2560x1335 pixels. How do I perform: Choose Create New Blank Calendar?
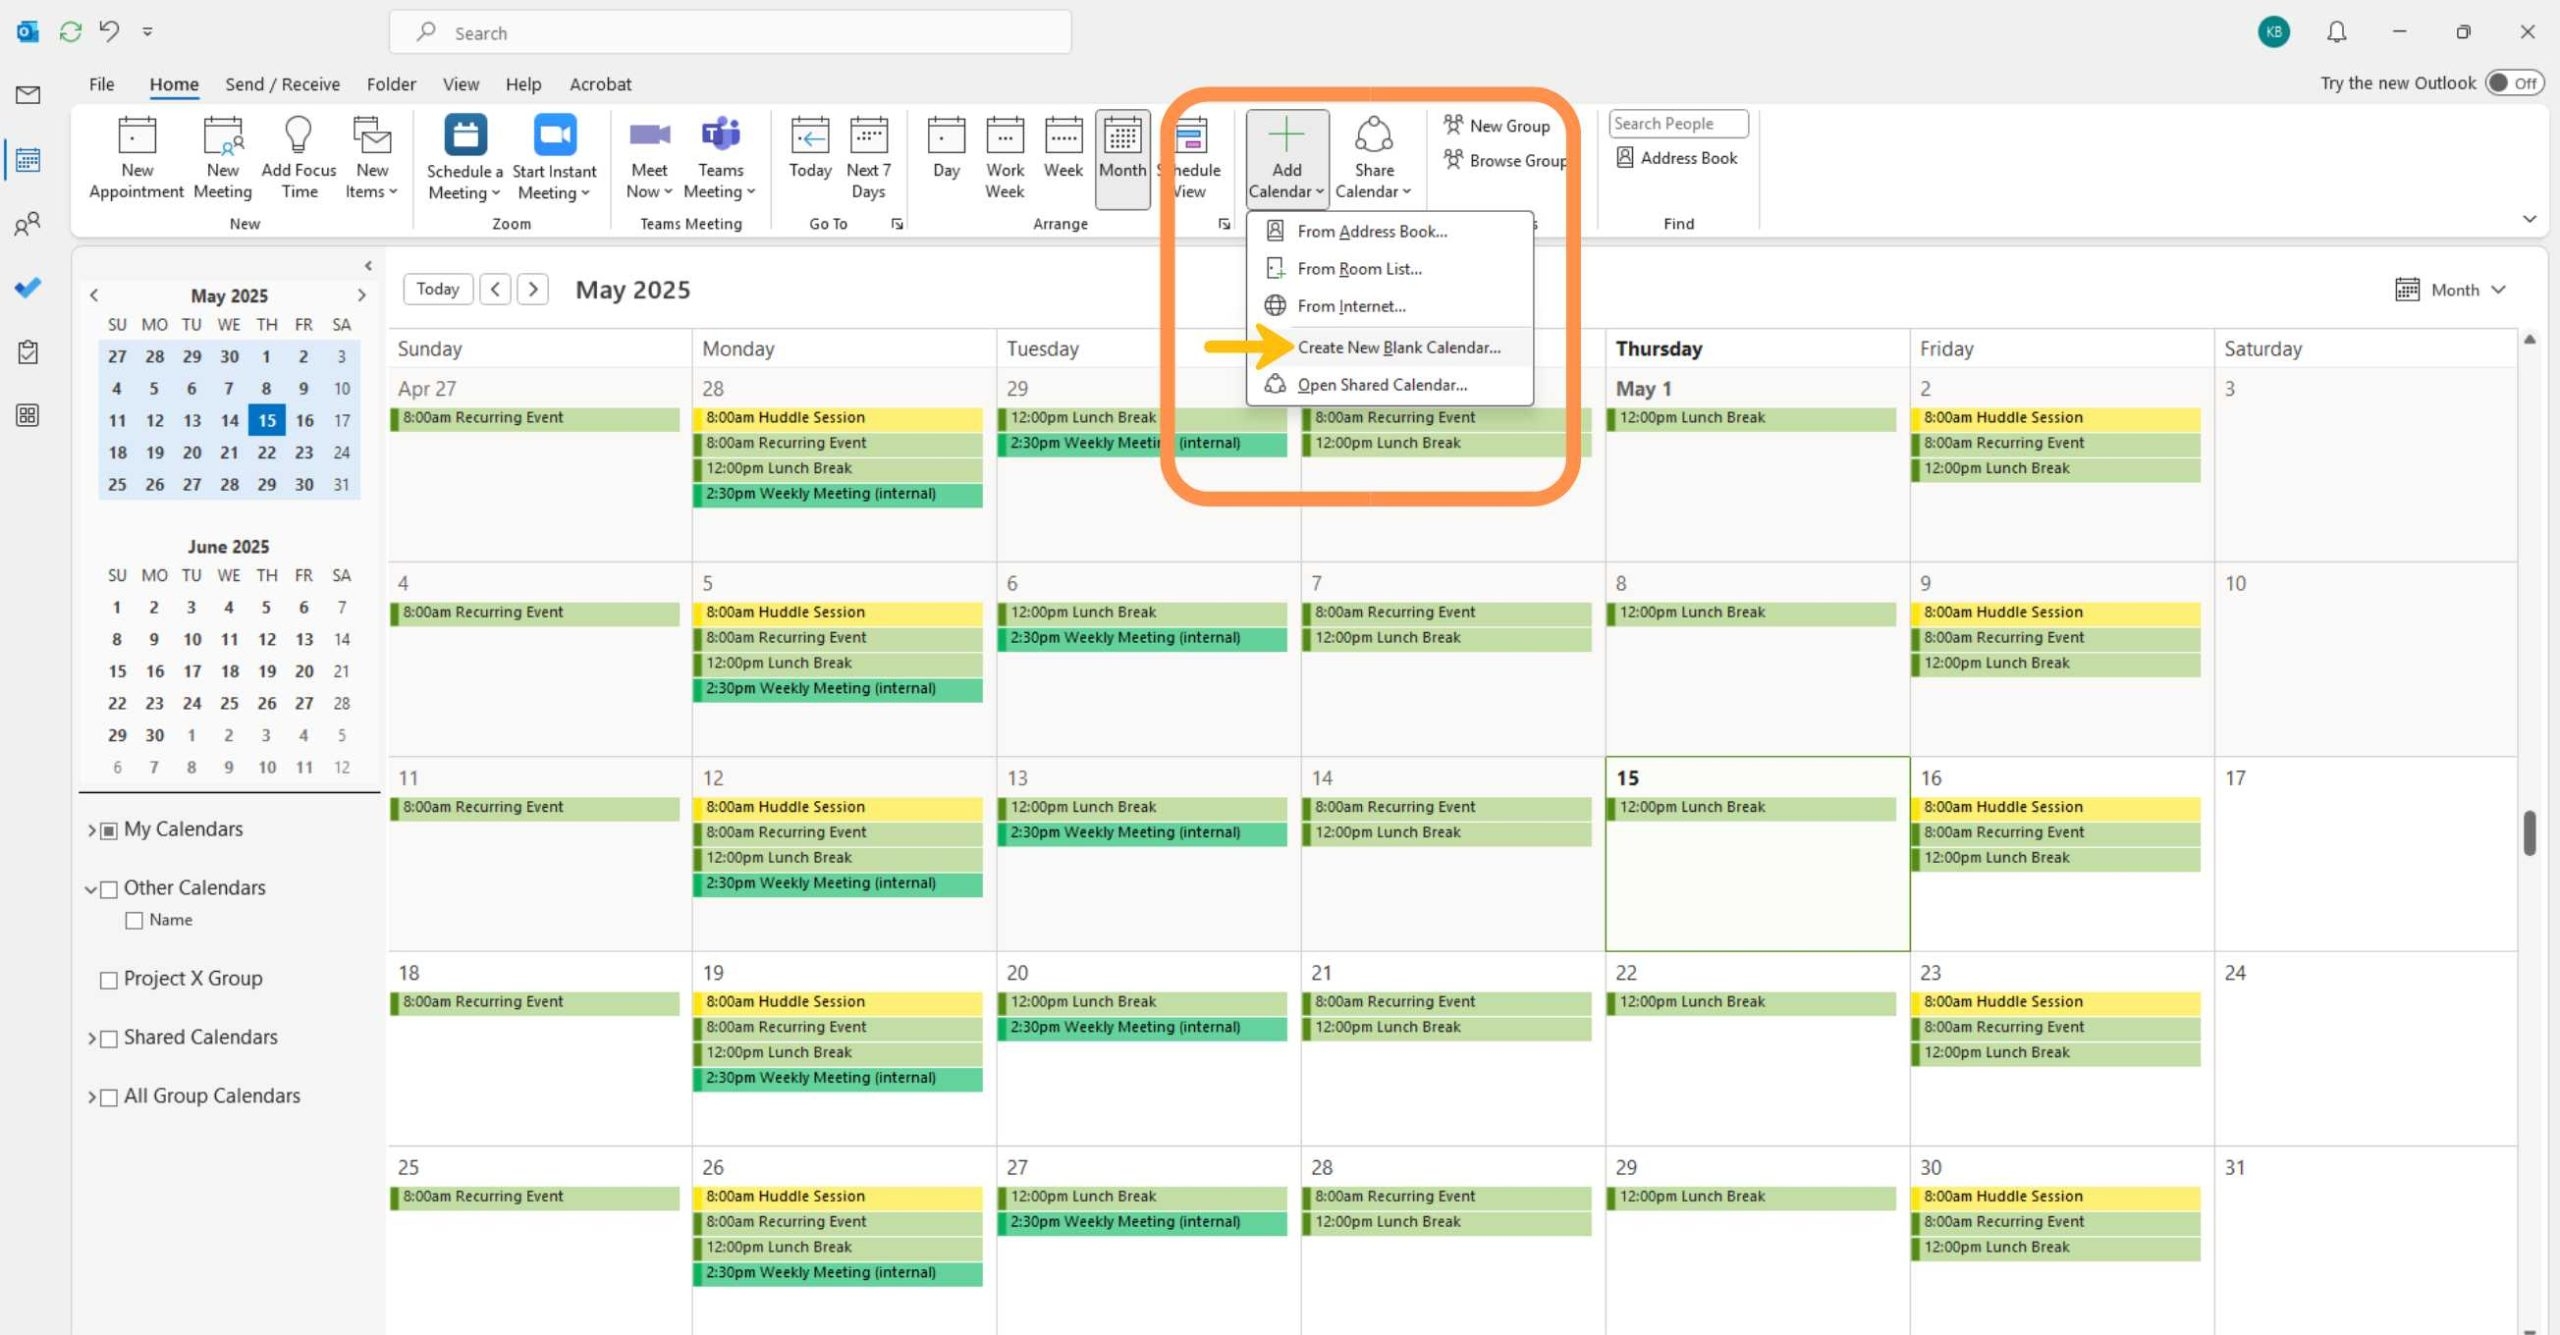[1399, 347]
